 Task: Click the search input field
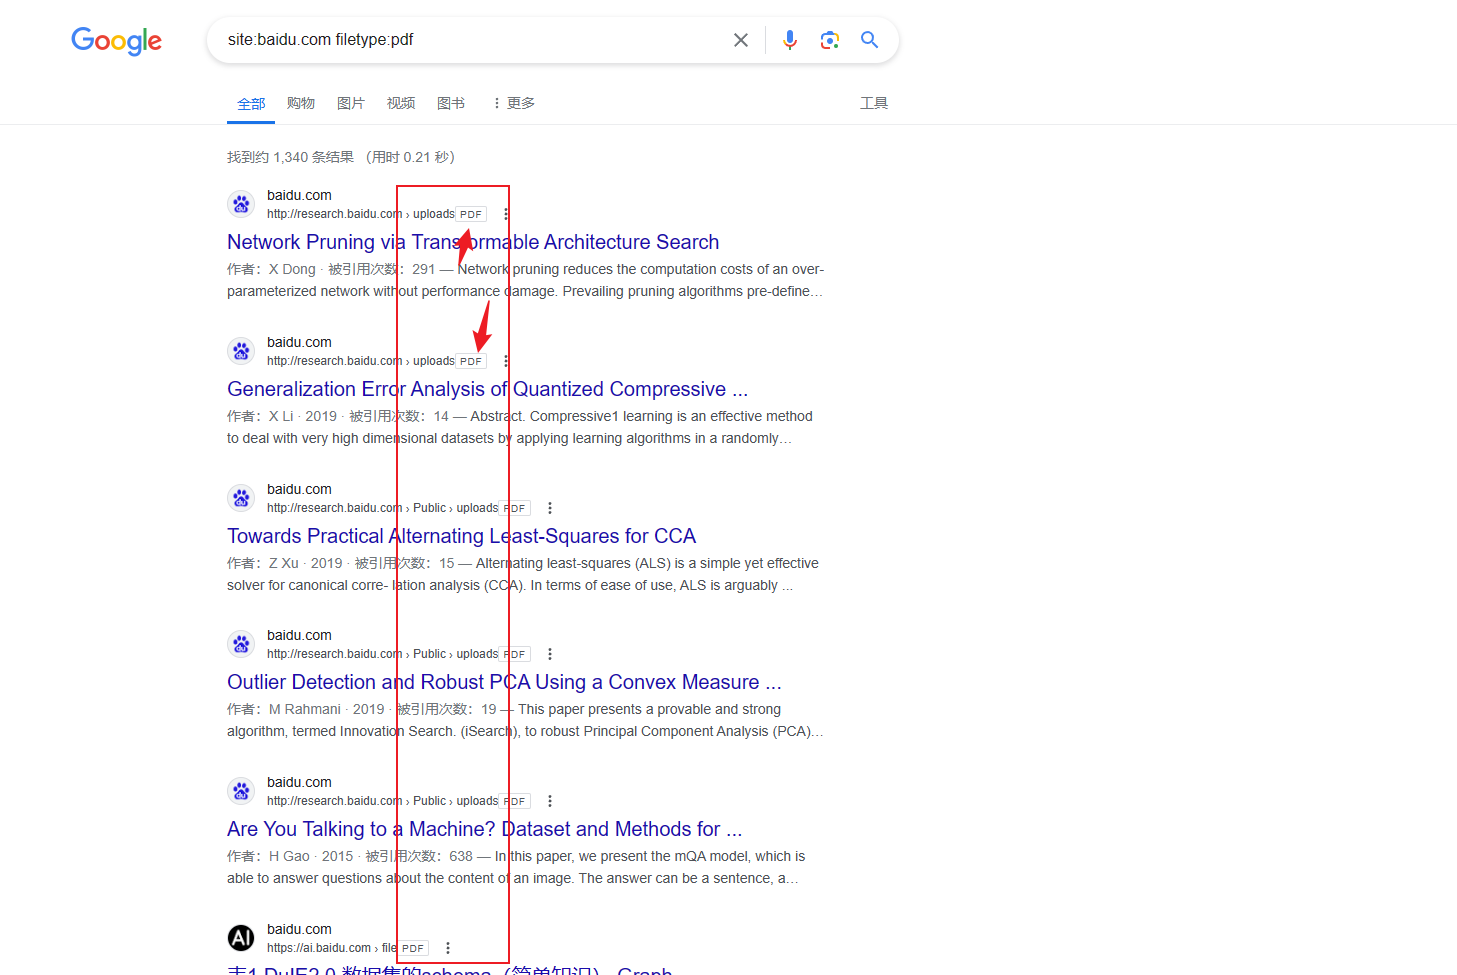(470, 40)
